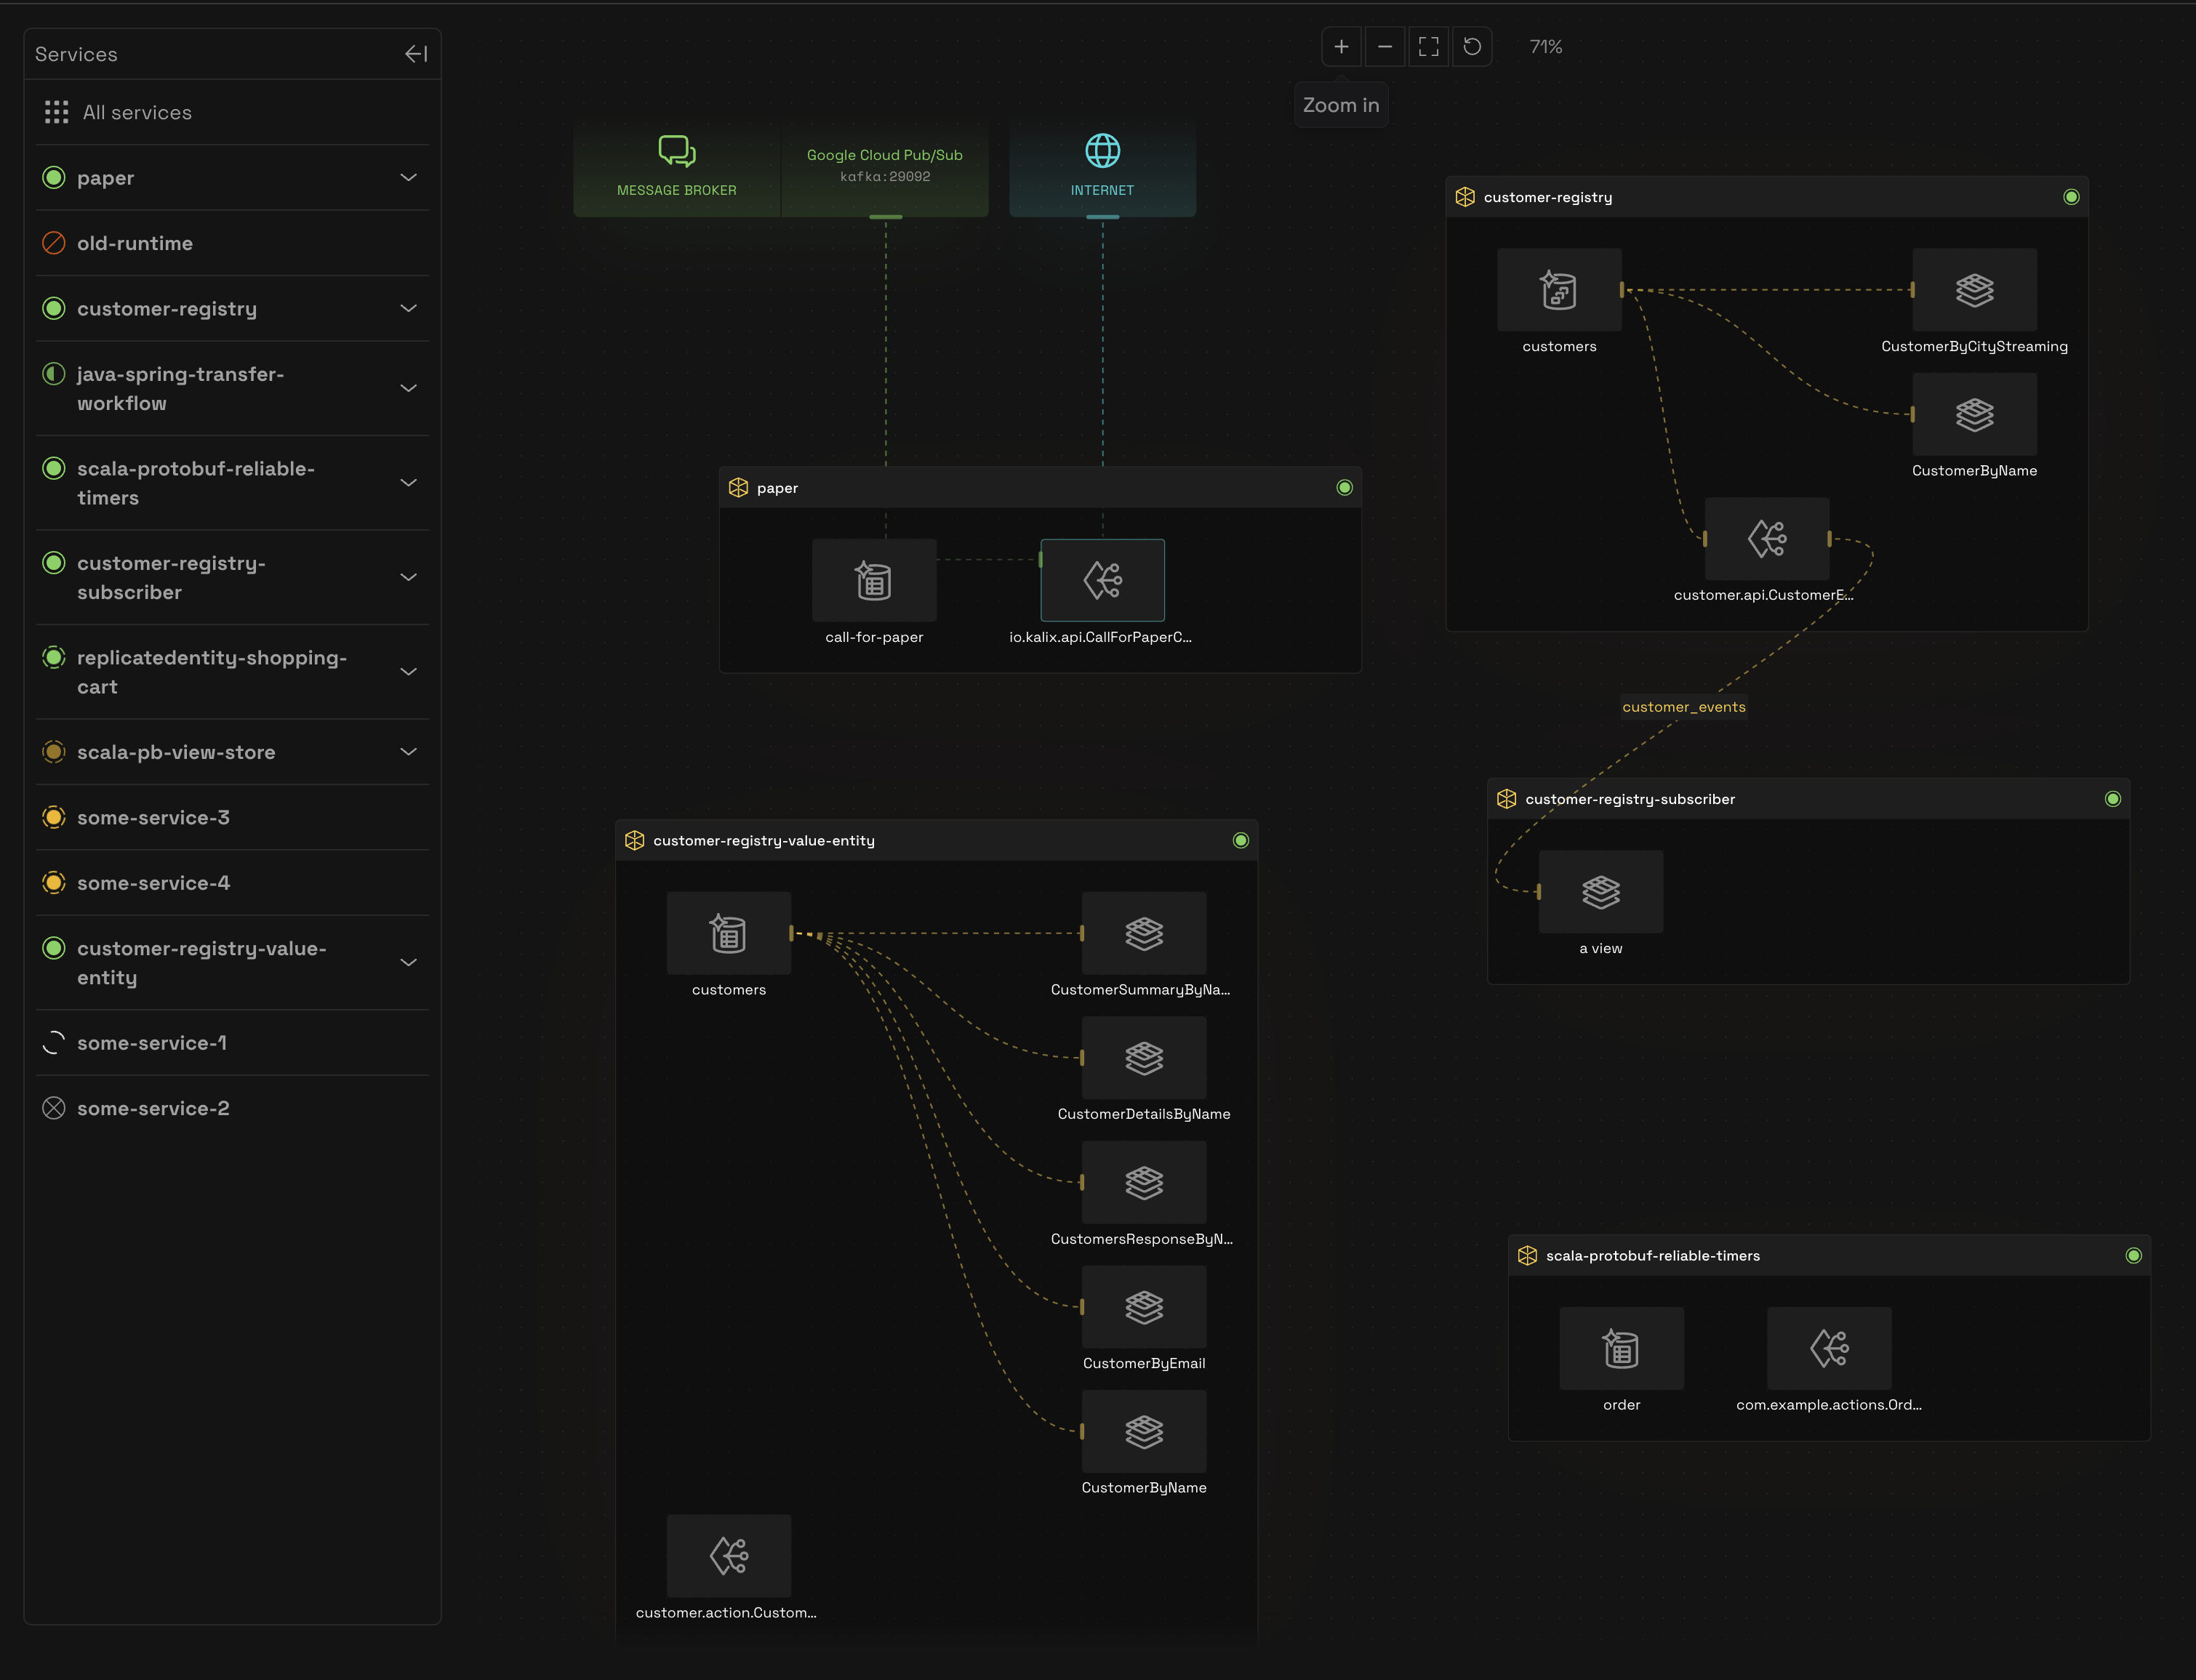Select the CustomerByCityStreaming view node
Screen dimensions: 2196x1680
click(x=1974, y=290)
